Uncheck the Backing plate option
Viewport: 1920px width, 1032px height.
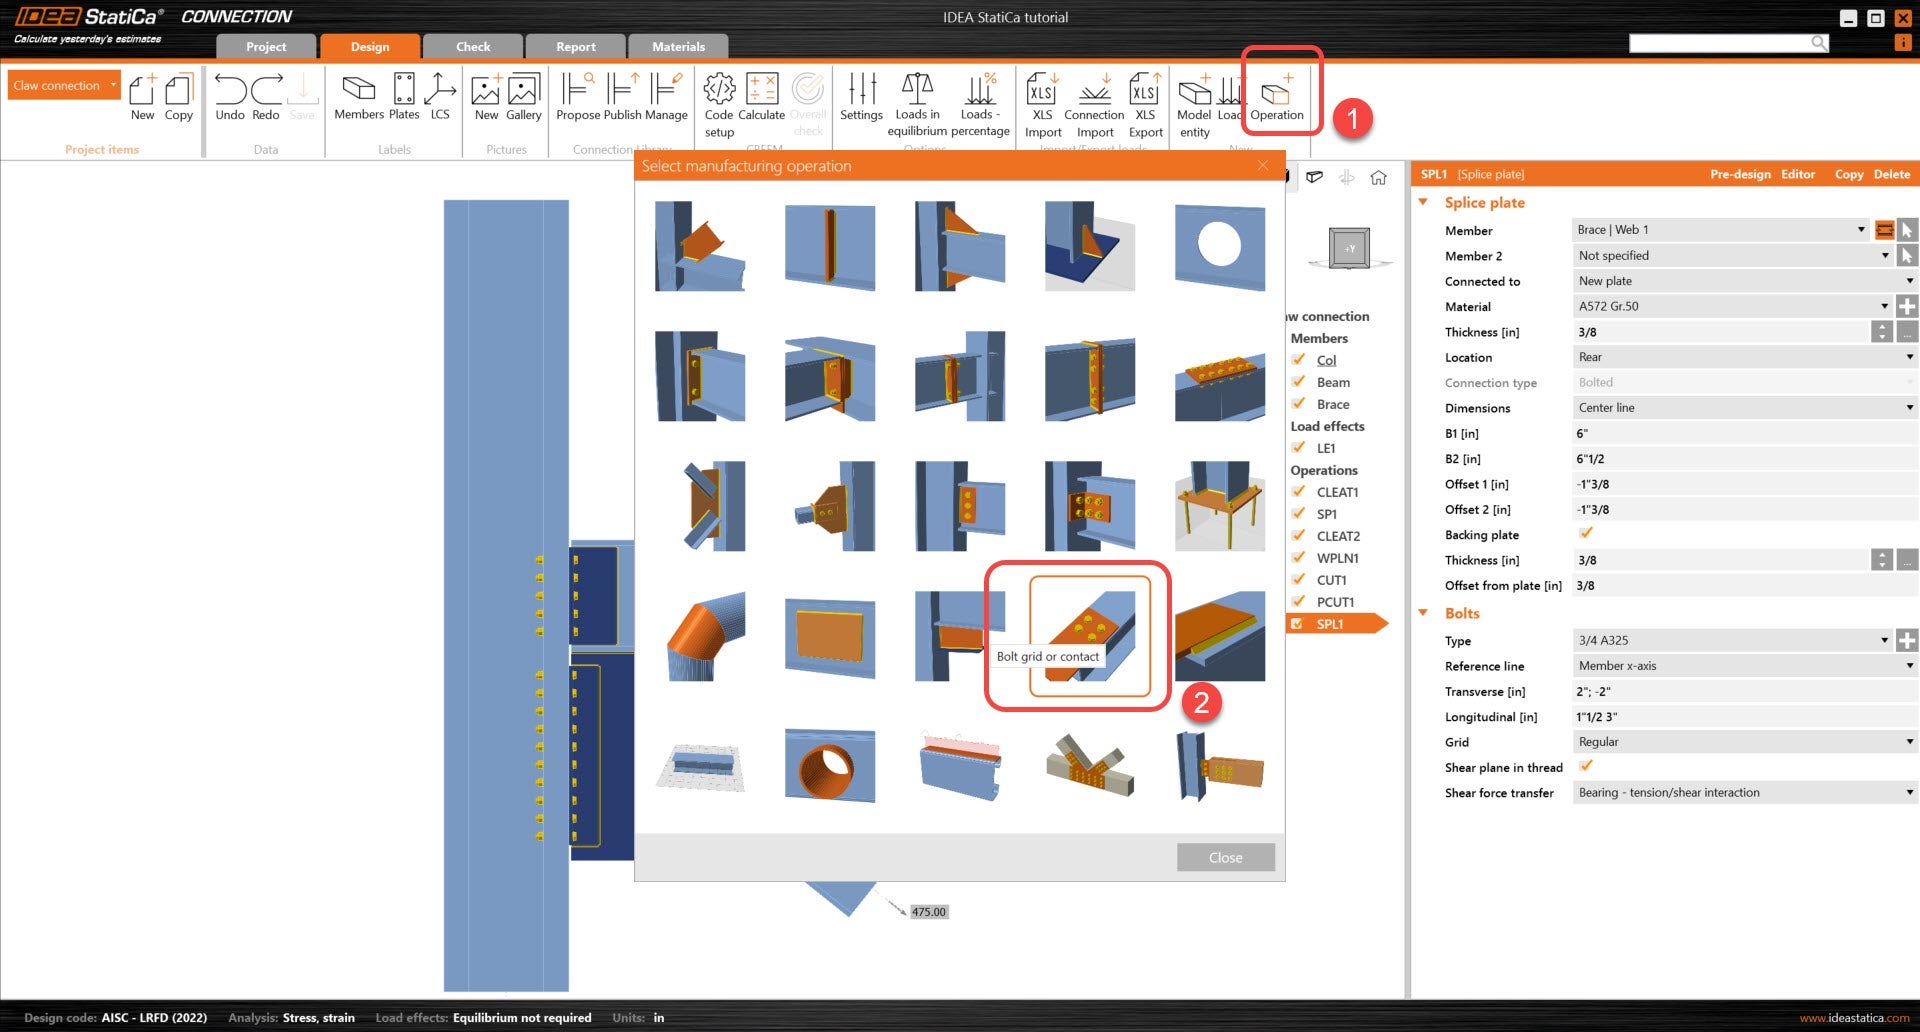point(1585,533)
